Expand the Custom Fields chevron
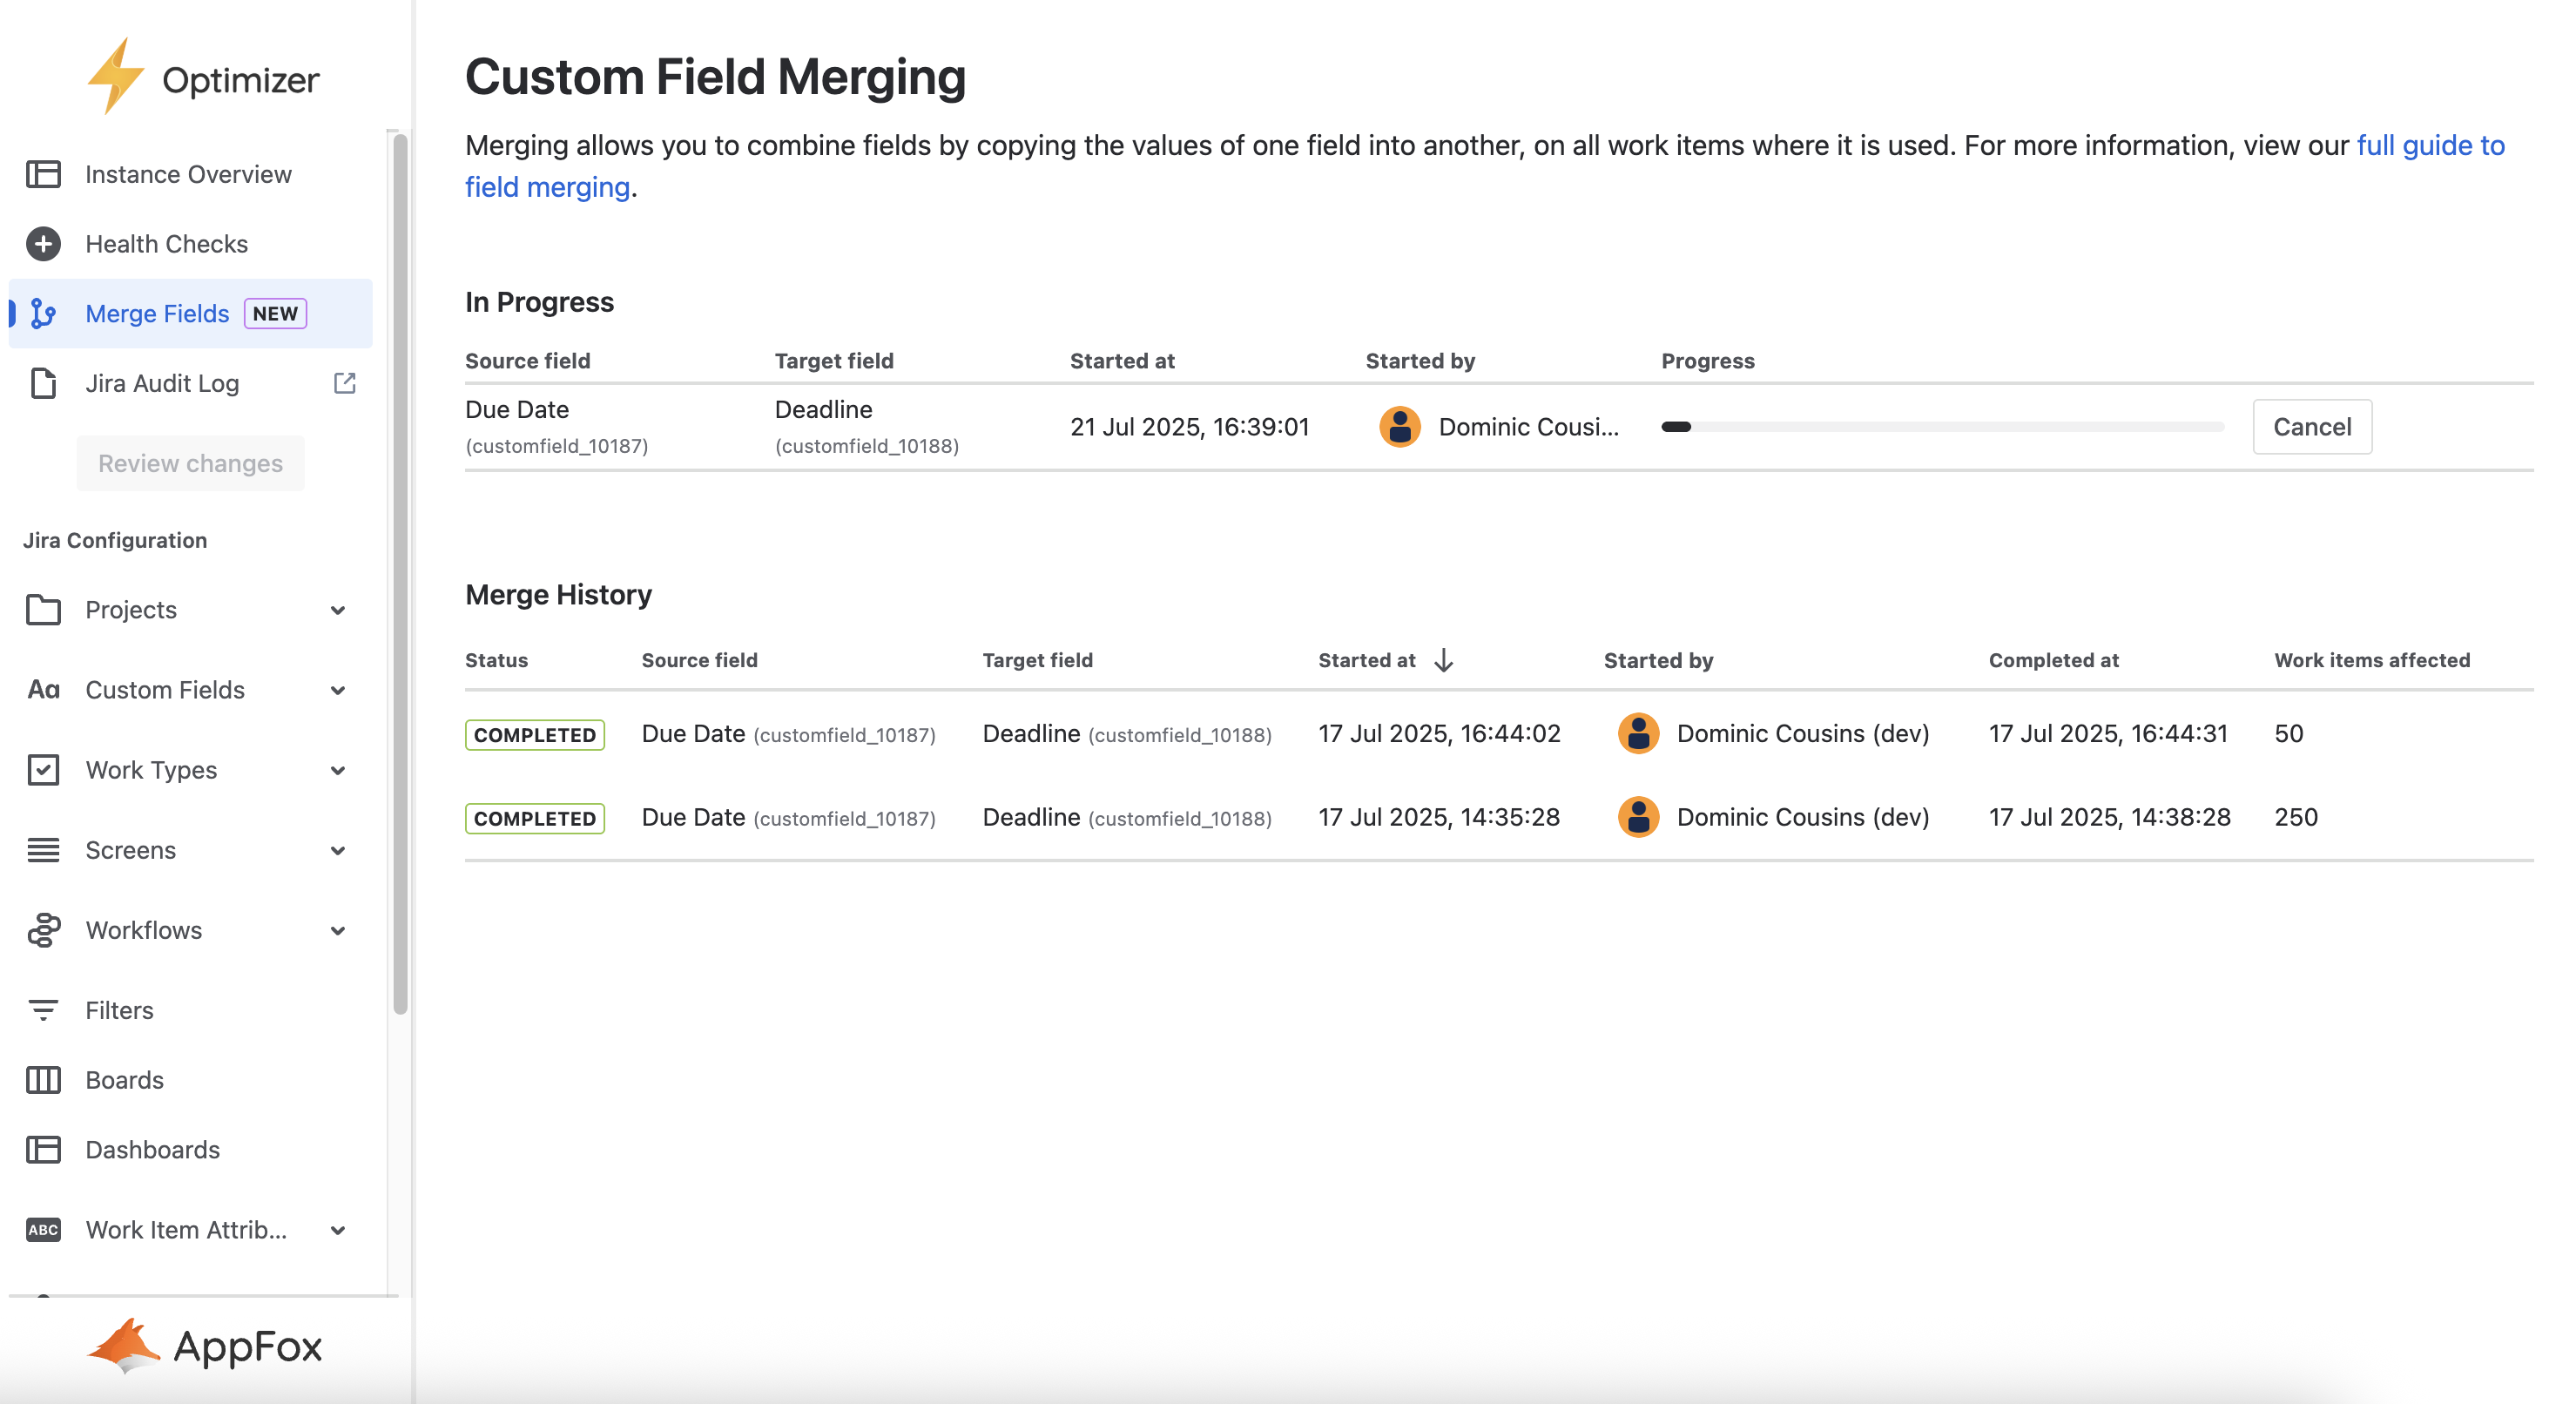 click(338, 690)
